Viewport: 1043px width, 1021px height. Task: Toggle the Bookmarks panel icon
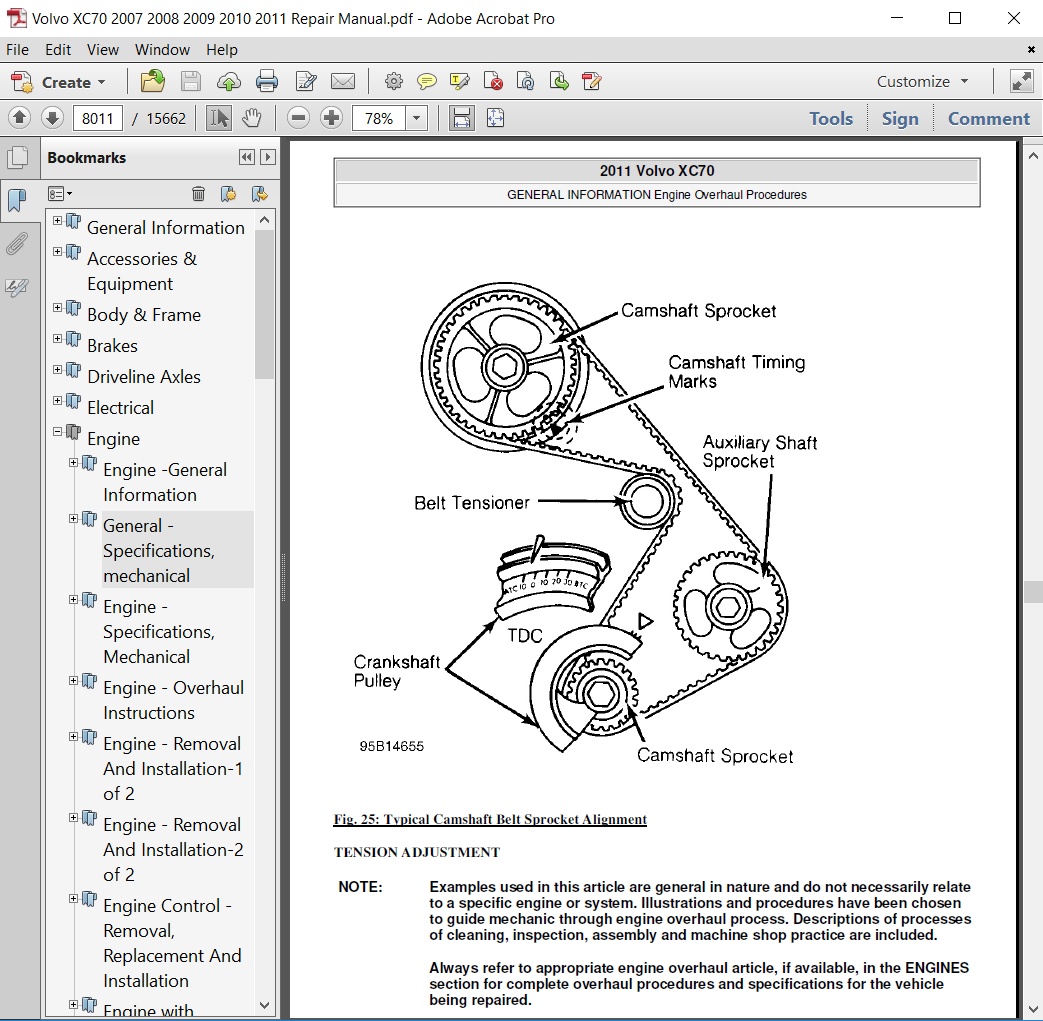pos(18,200)
